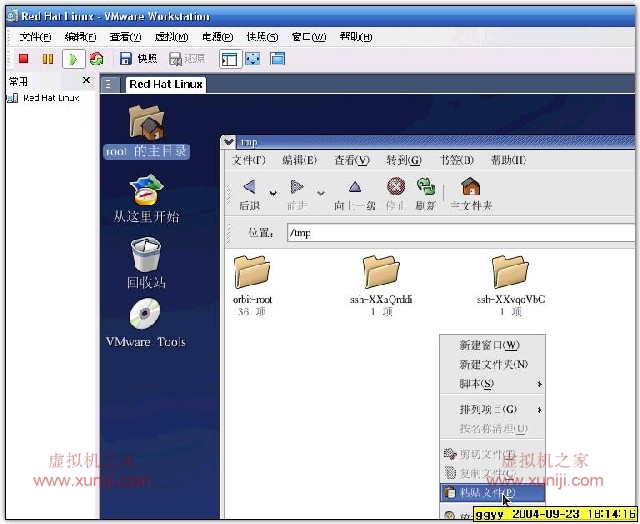640x524 pixels.
Task: Click the tab list button beside Red Hat Linux tab
Action: pos(109,84)
